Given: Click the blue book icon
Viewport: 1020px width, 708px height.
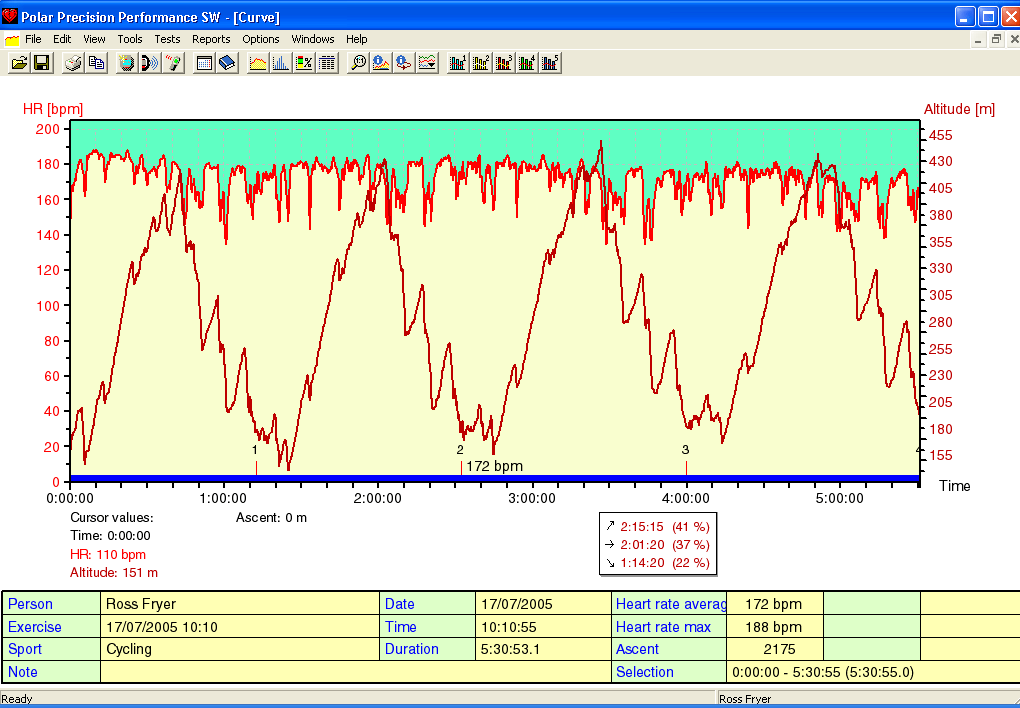Looking at the screenshot, I should click(x=227, y=63).
